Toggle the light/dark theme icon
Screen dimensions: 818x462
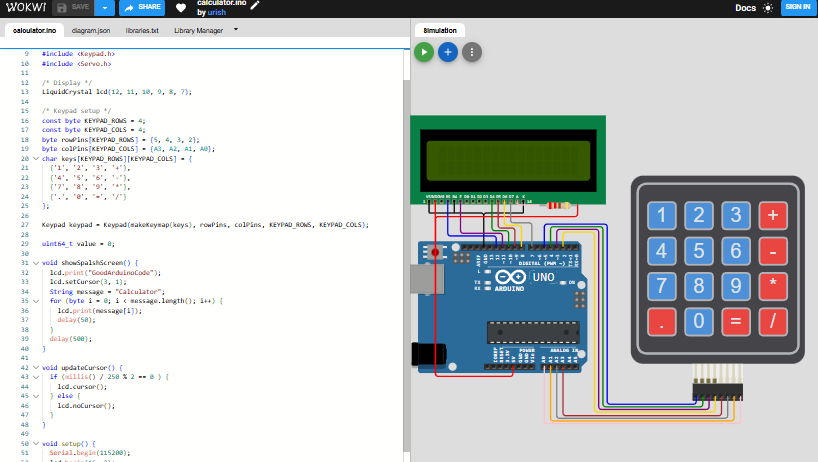(x=768, y=8)
